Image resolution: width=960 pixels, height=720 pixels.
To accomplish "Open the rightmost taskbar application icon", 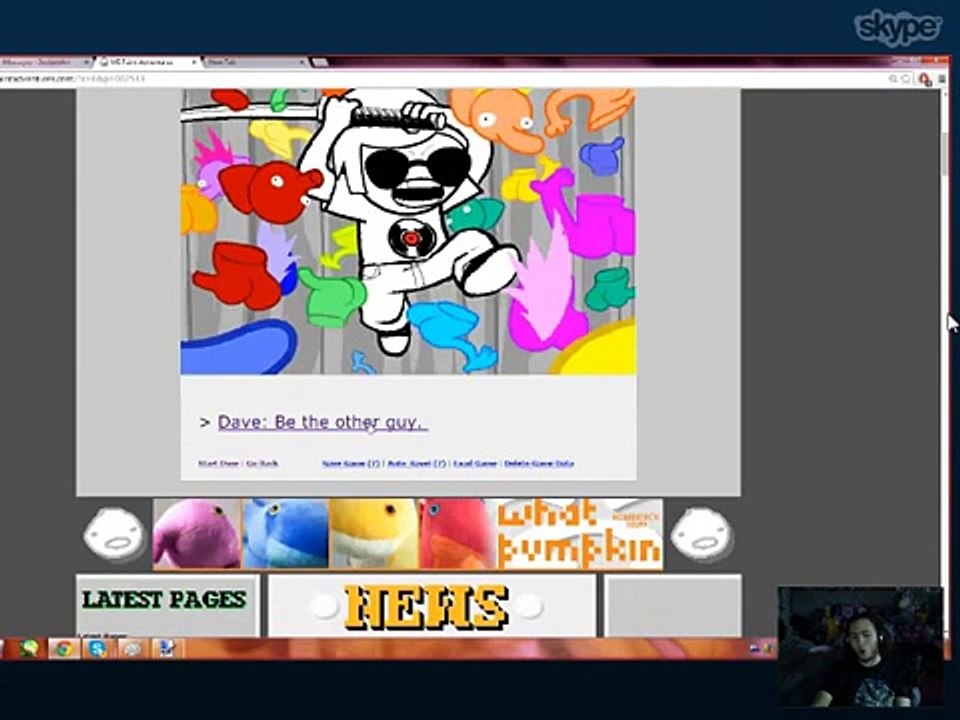I will (x=167, y=648).
